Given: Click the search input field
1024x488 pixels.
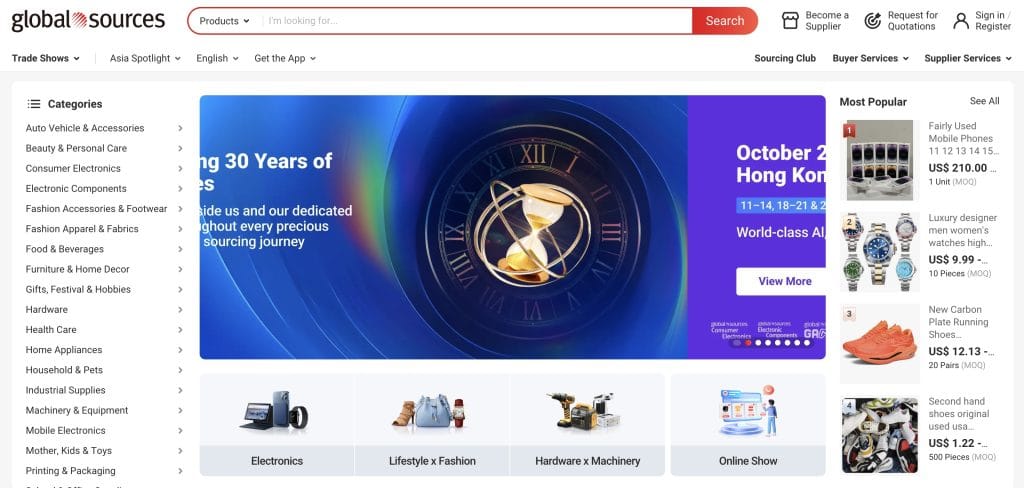Looking at the screenshot, I should [476, 21].
